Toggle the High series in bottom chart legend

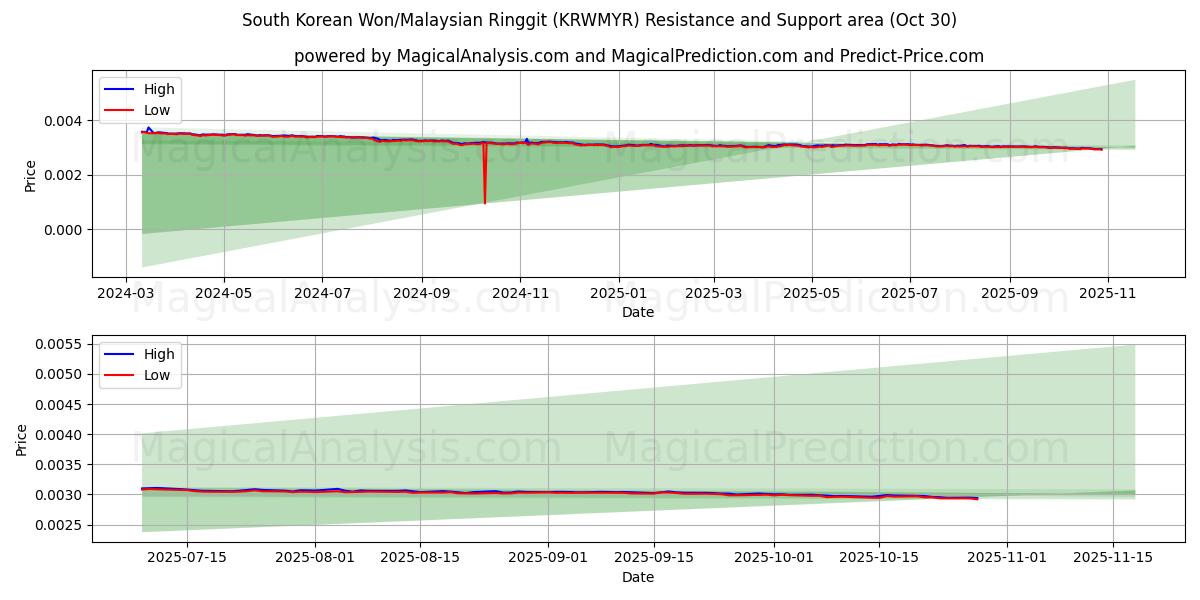click(160, 353)
